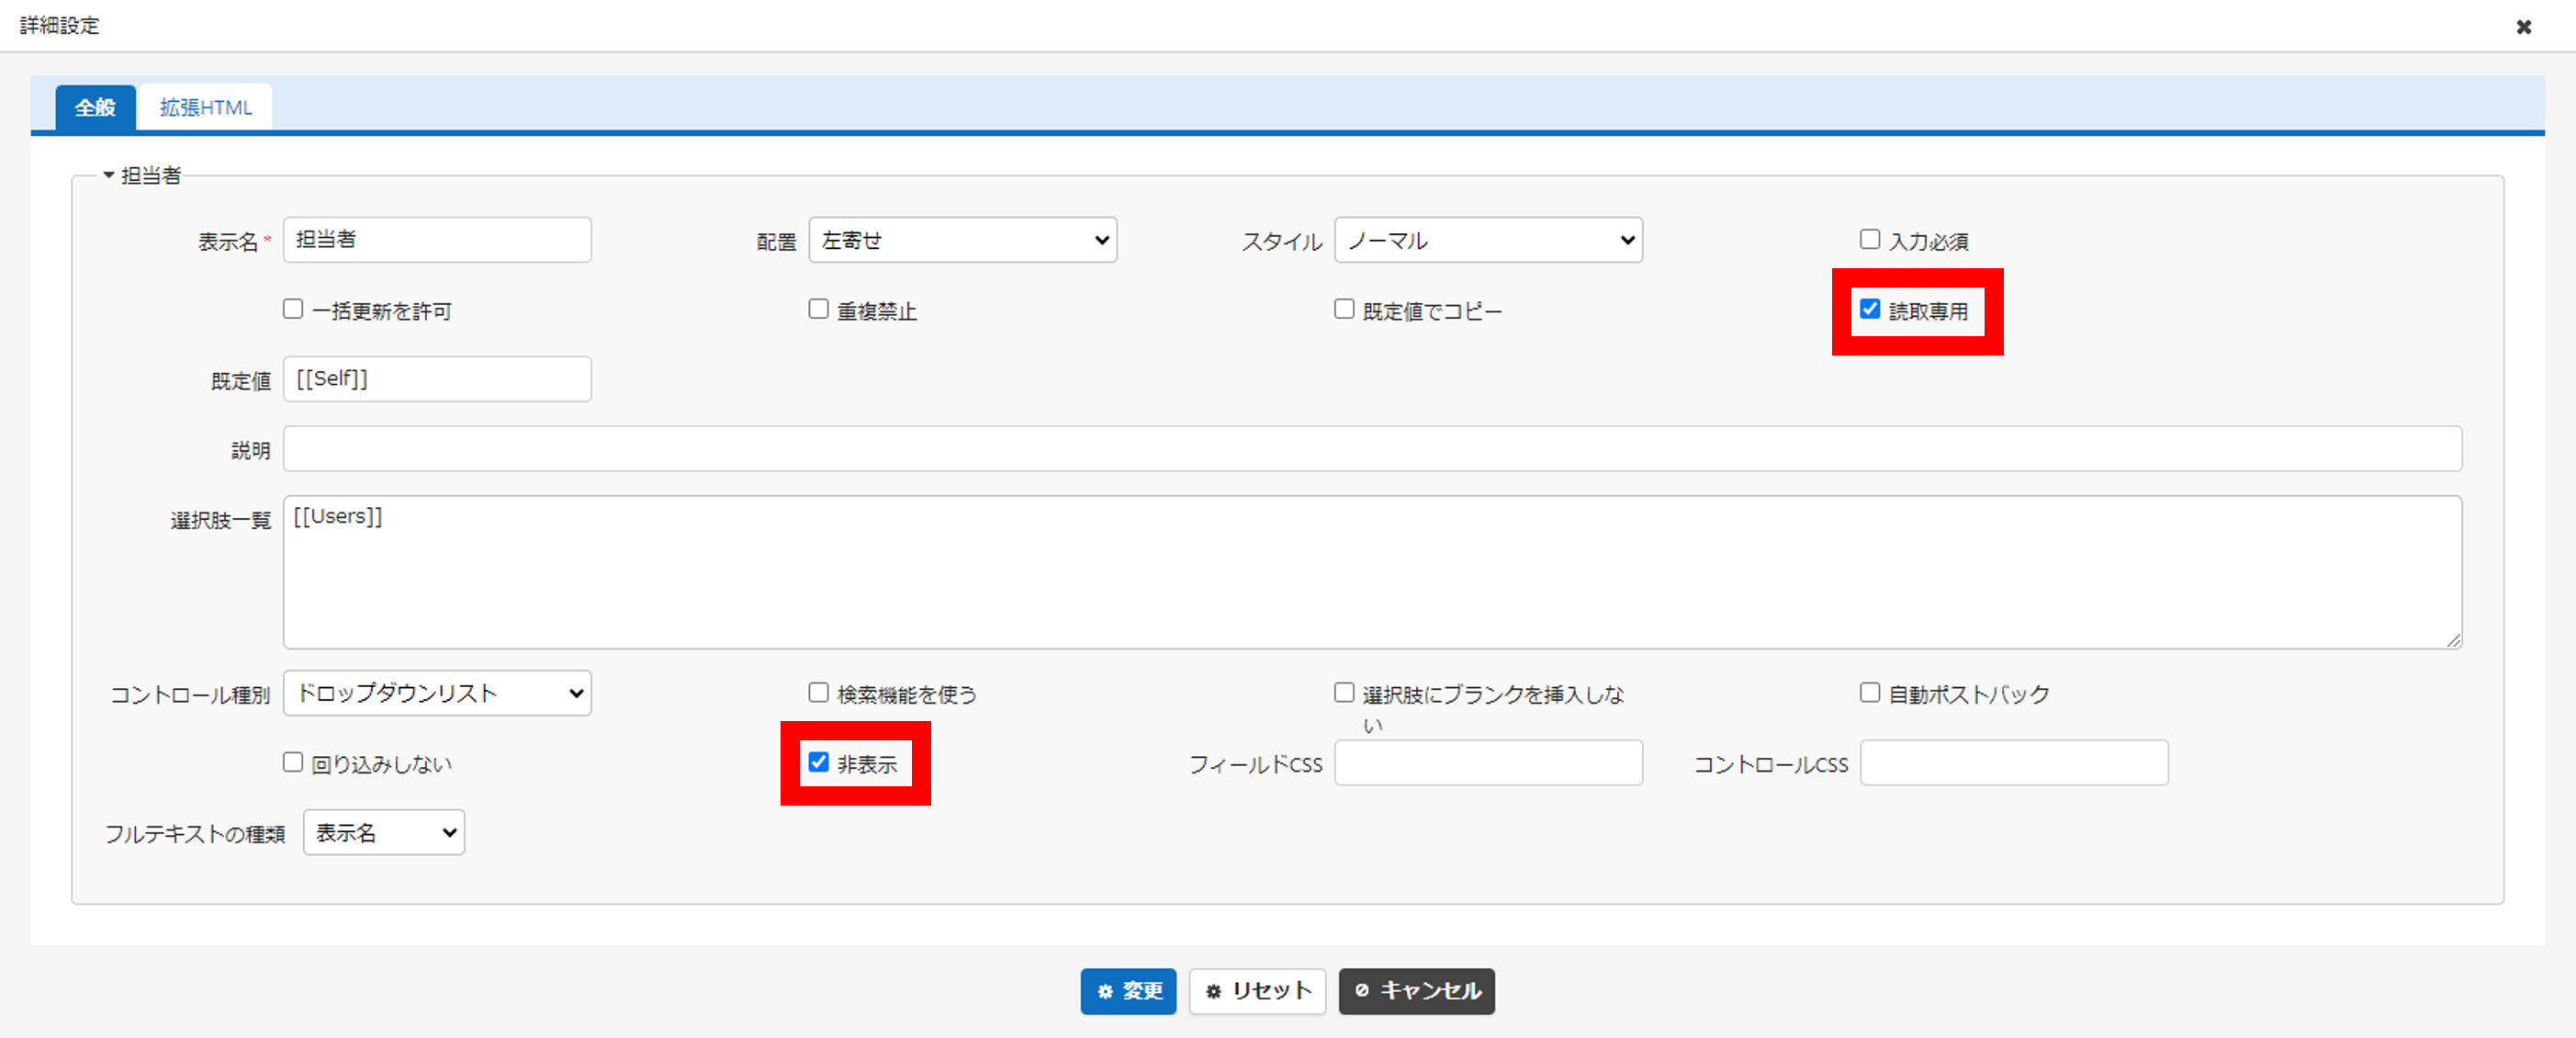Toggle 自動ポストバック checkbox
The width and height of the screenshot is (2576, 1038).
1869,692
